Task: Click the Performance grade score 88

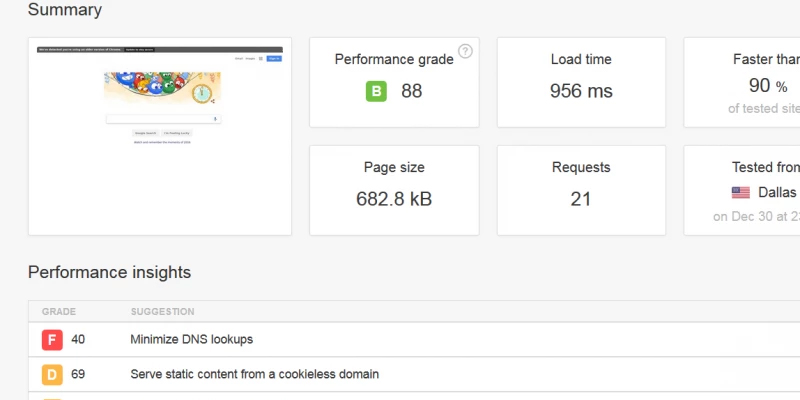Action: [x=411, y=92]
